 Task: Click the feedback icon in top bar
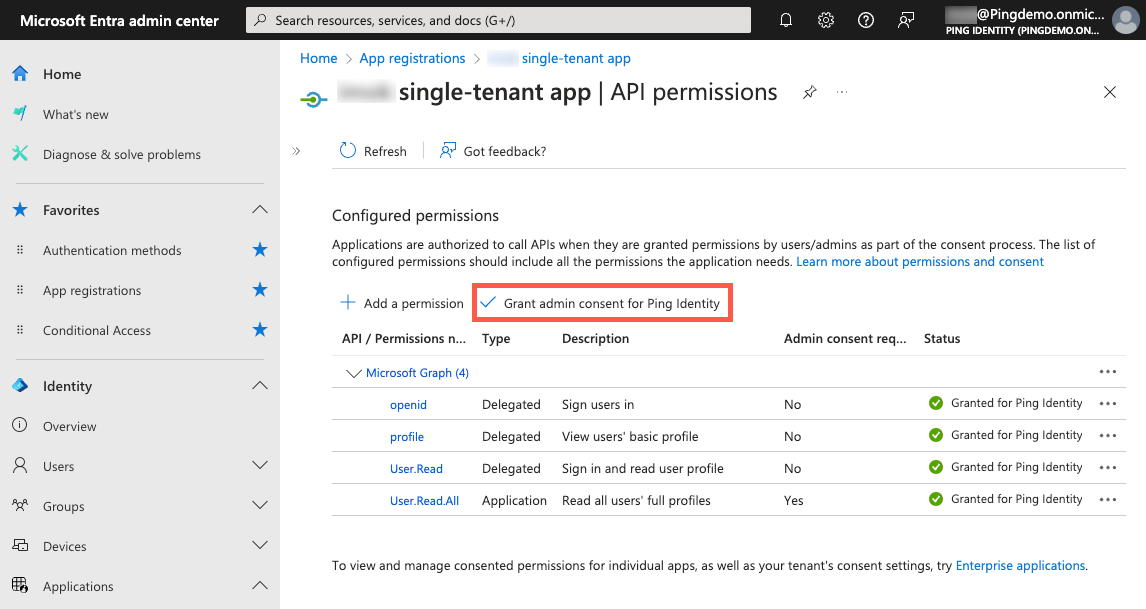(906, 19)
